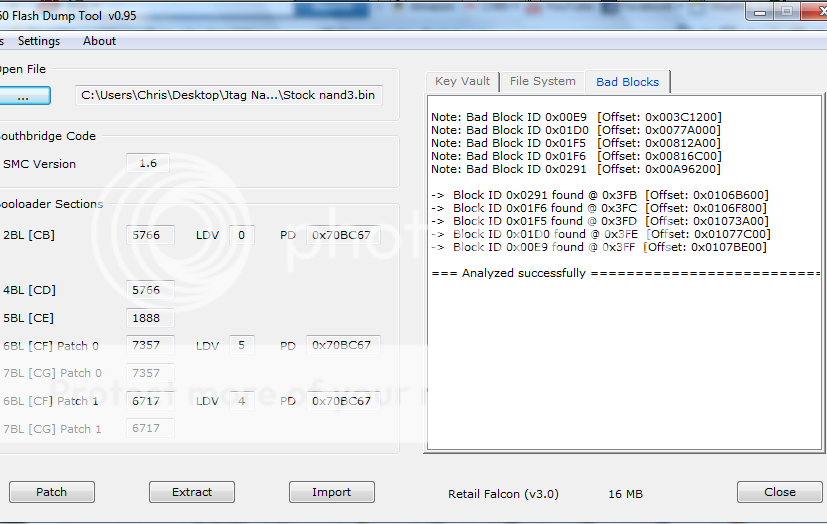Screen dimensions: 827x524
Task: Select the Bad Blocks tab
Action: (627, 82)
